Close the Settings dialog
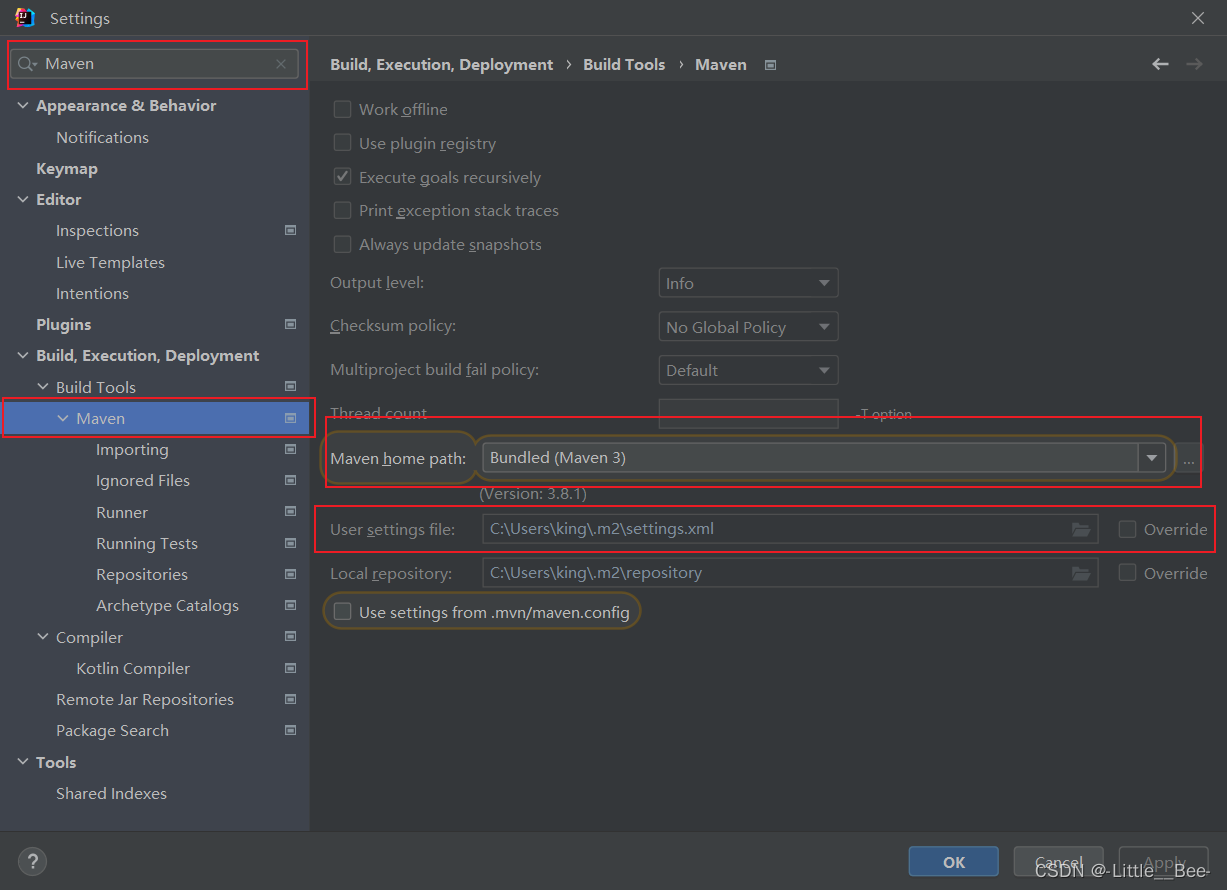Screen dimensions: 1227x890 1198,18
